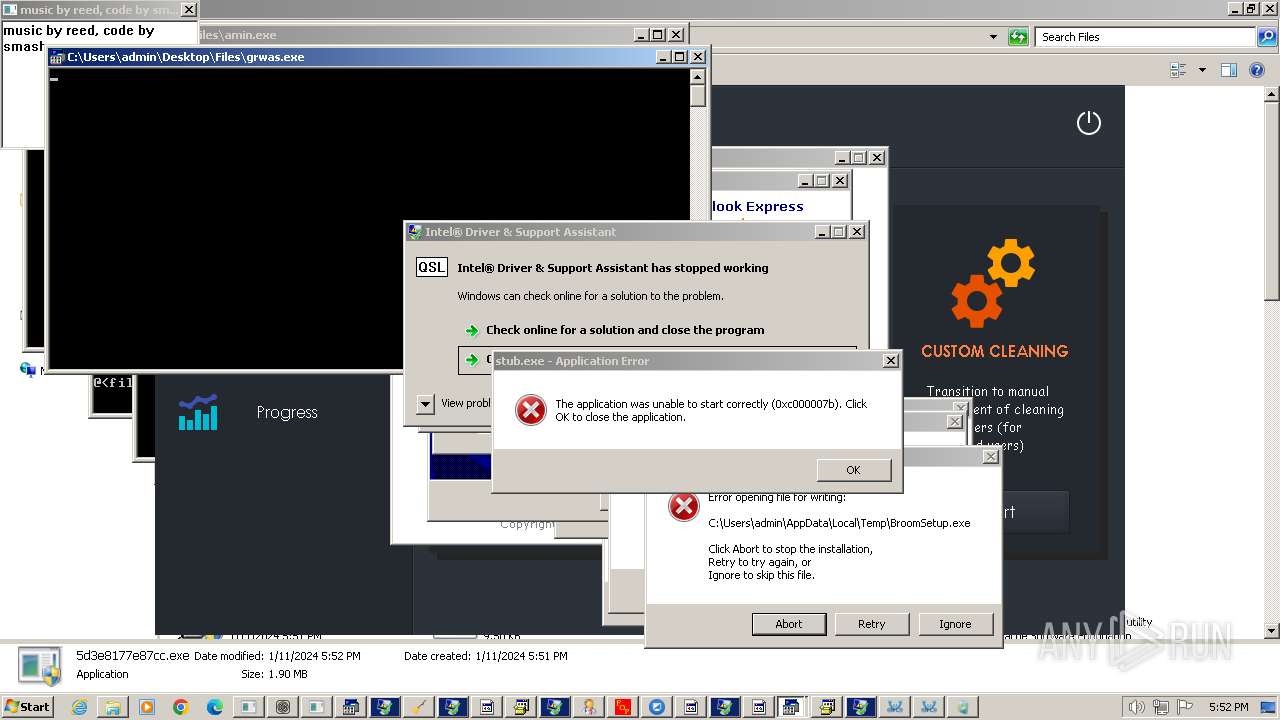Image resolution: width=1280 pixels, height=720 pixels.
Task: Click Ignore in the BroomSetup error dialog
Action: click(955, 624)
